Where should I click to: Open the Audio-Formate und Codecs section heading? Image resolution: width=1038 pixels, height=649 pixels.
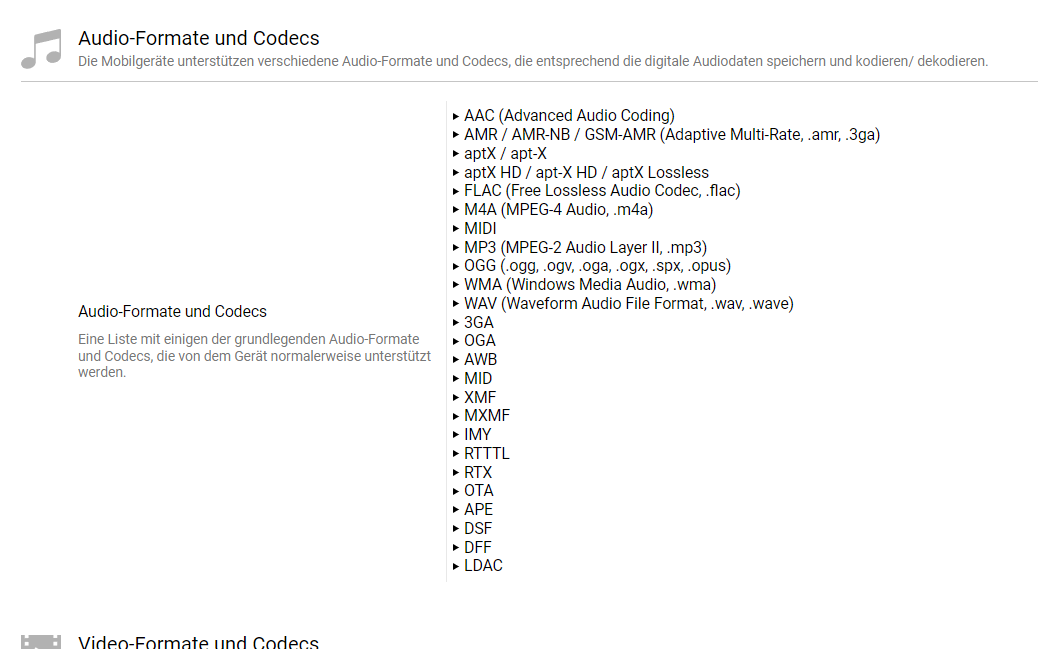pyautogui.click(x=199, y=39)
